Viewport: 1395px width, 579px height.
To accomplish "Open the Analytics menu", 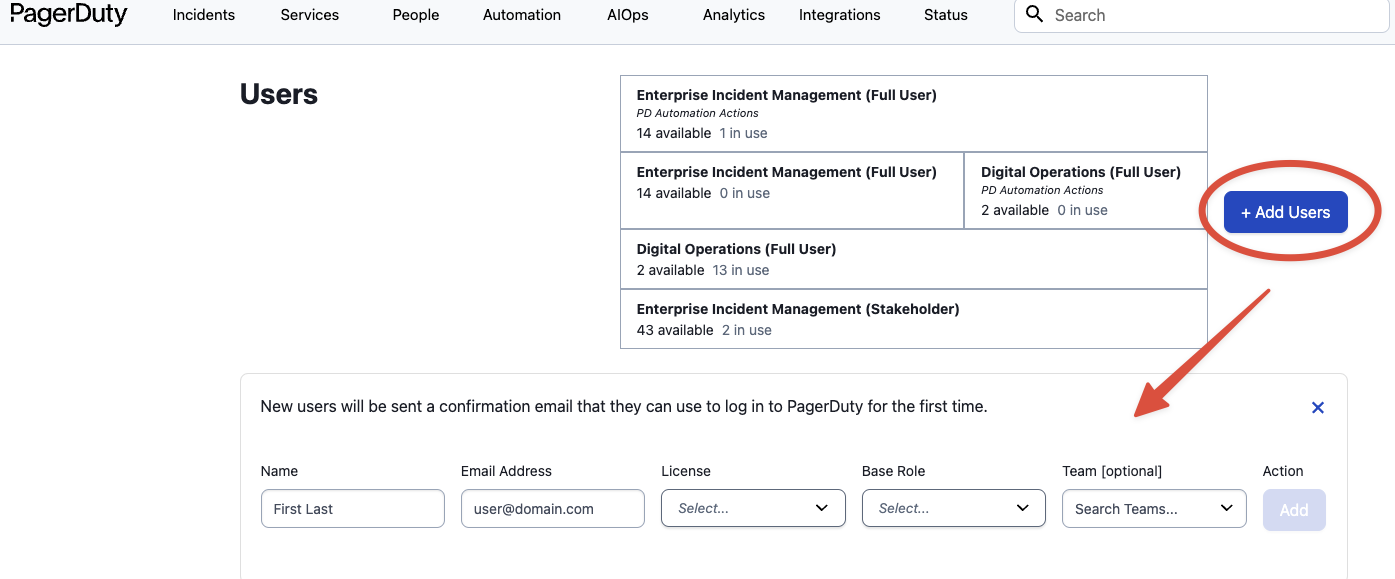I will (734, 15).
